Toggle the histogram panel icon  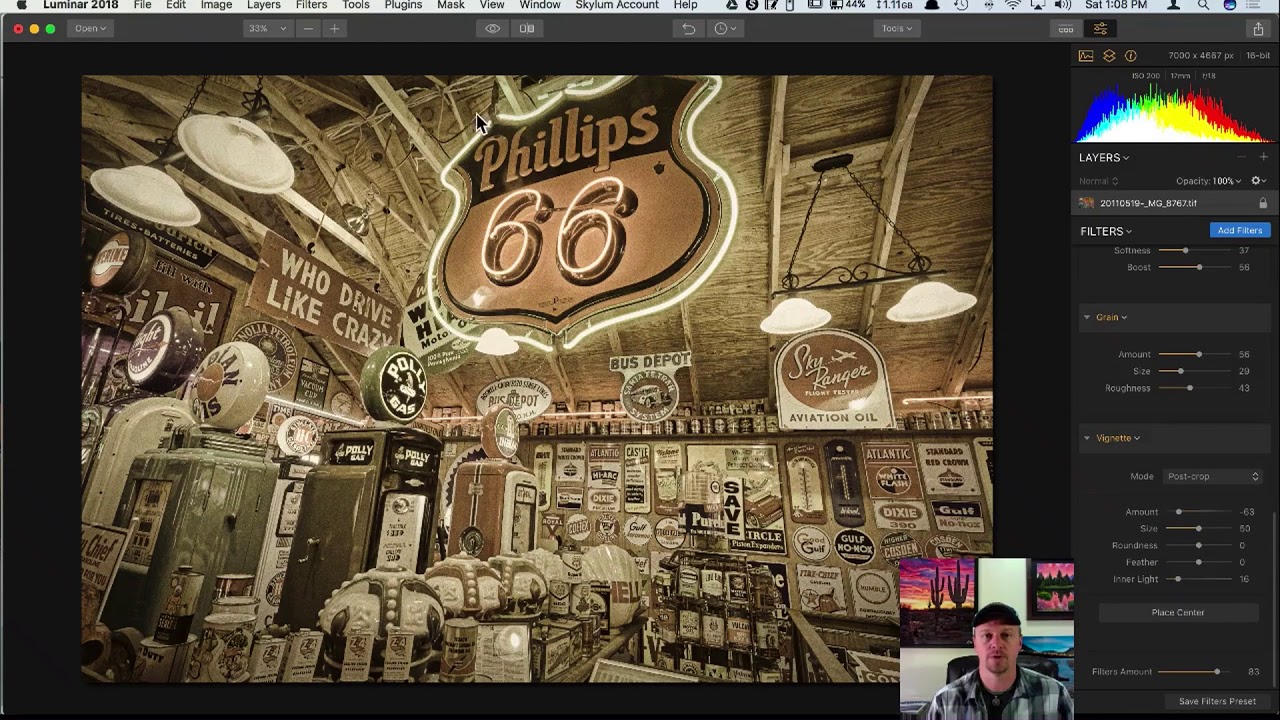pyautogui.click(x=1086, y=56)
